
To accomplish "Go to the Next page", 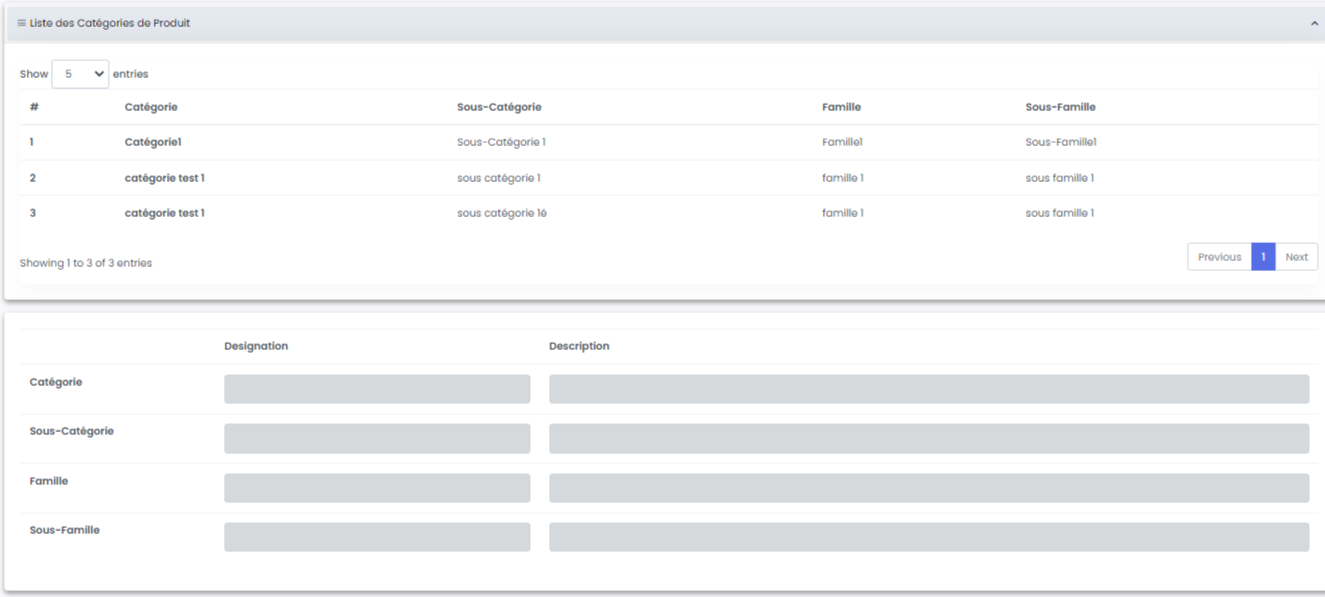I will [1296, 257].
